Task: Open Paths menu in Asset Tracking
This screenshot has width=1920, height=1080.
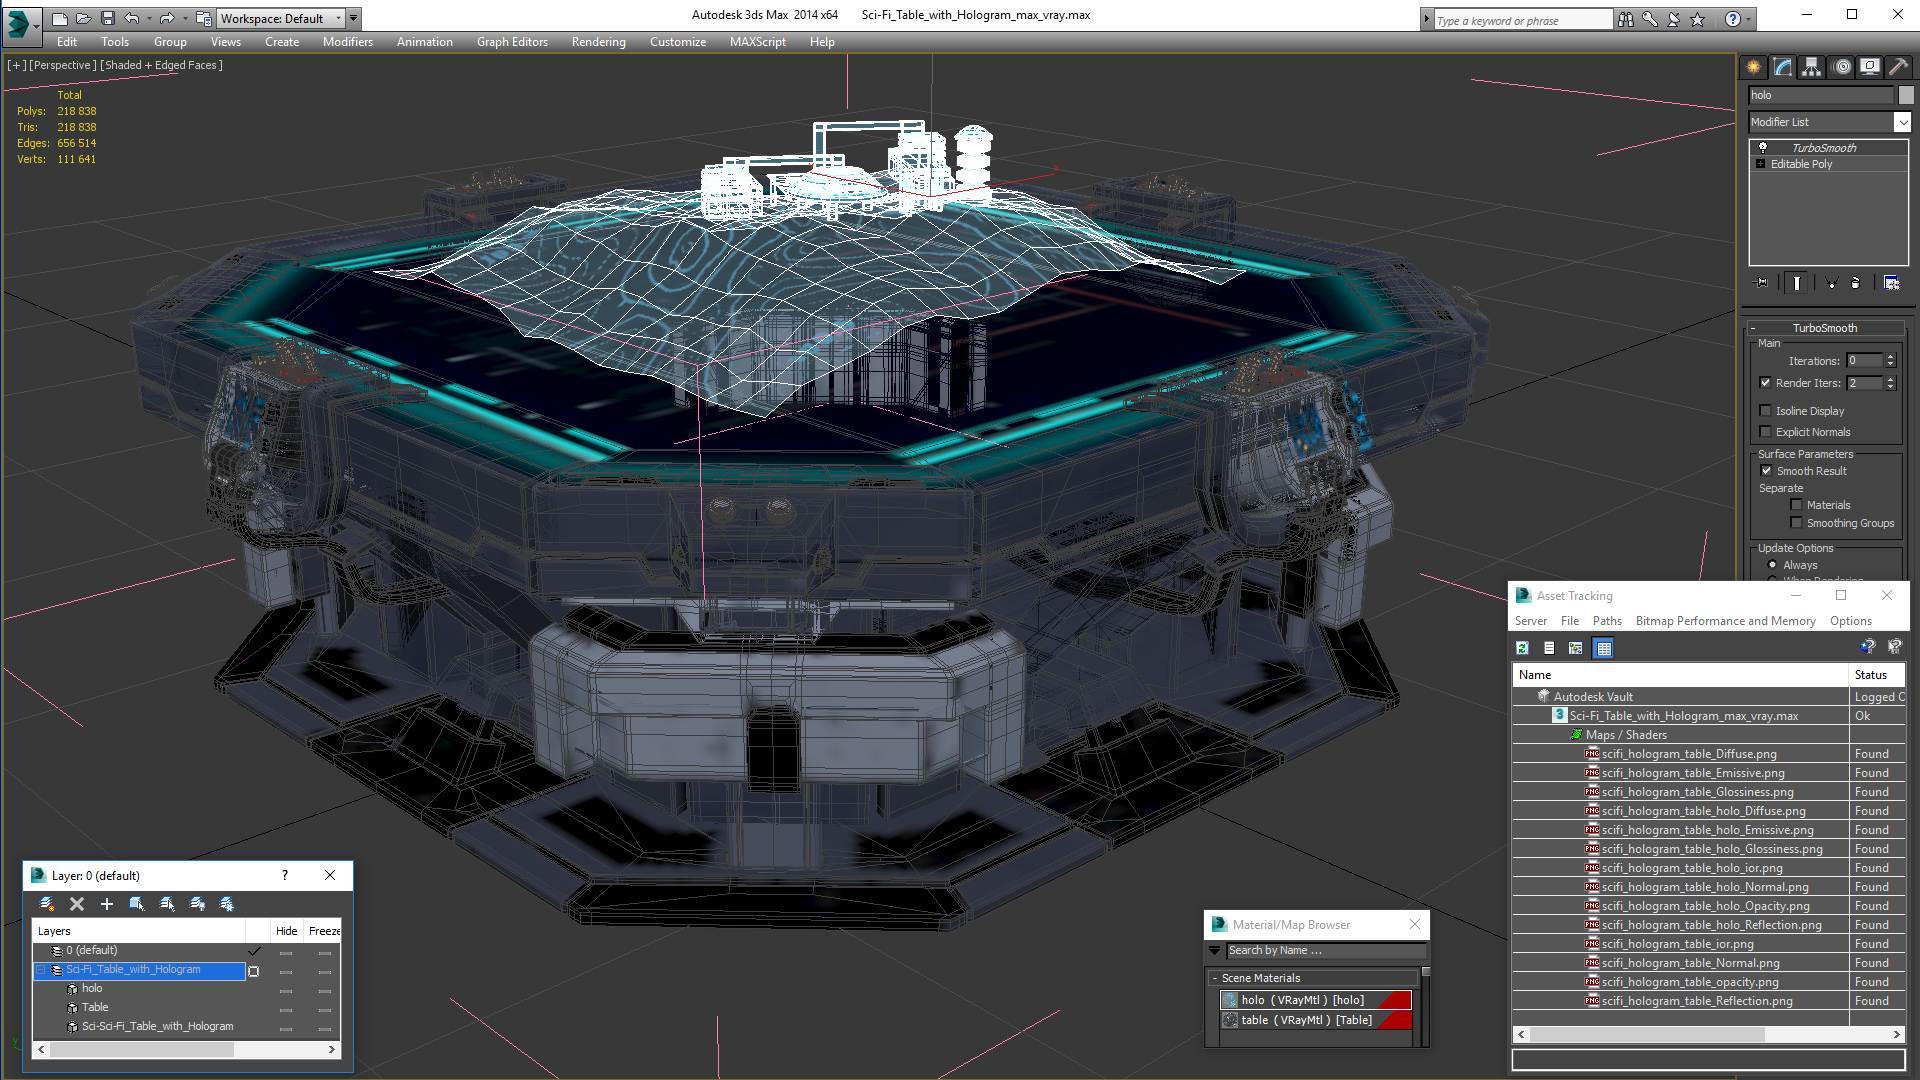Action: [x=1607, y=621]
